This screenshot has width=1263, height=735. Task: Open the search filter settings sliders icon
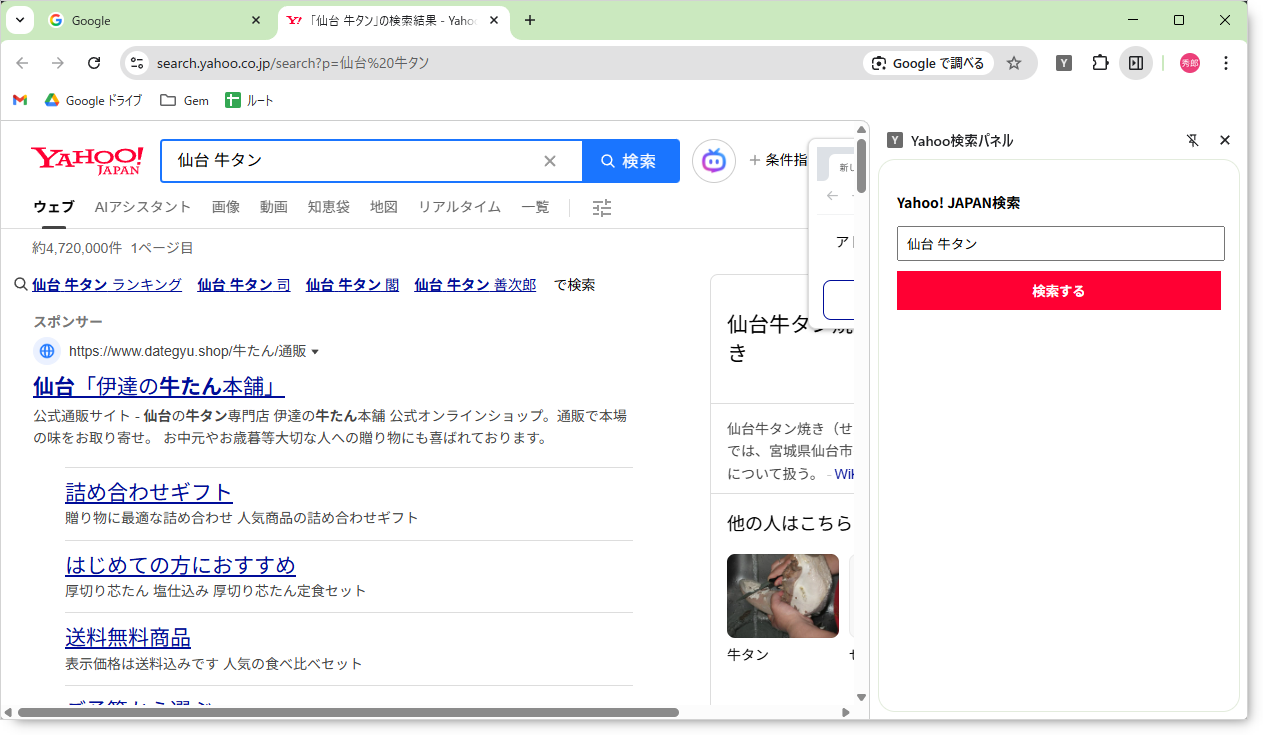601,208
